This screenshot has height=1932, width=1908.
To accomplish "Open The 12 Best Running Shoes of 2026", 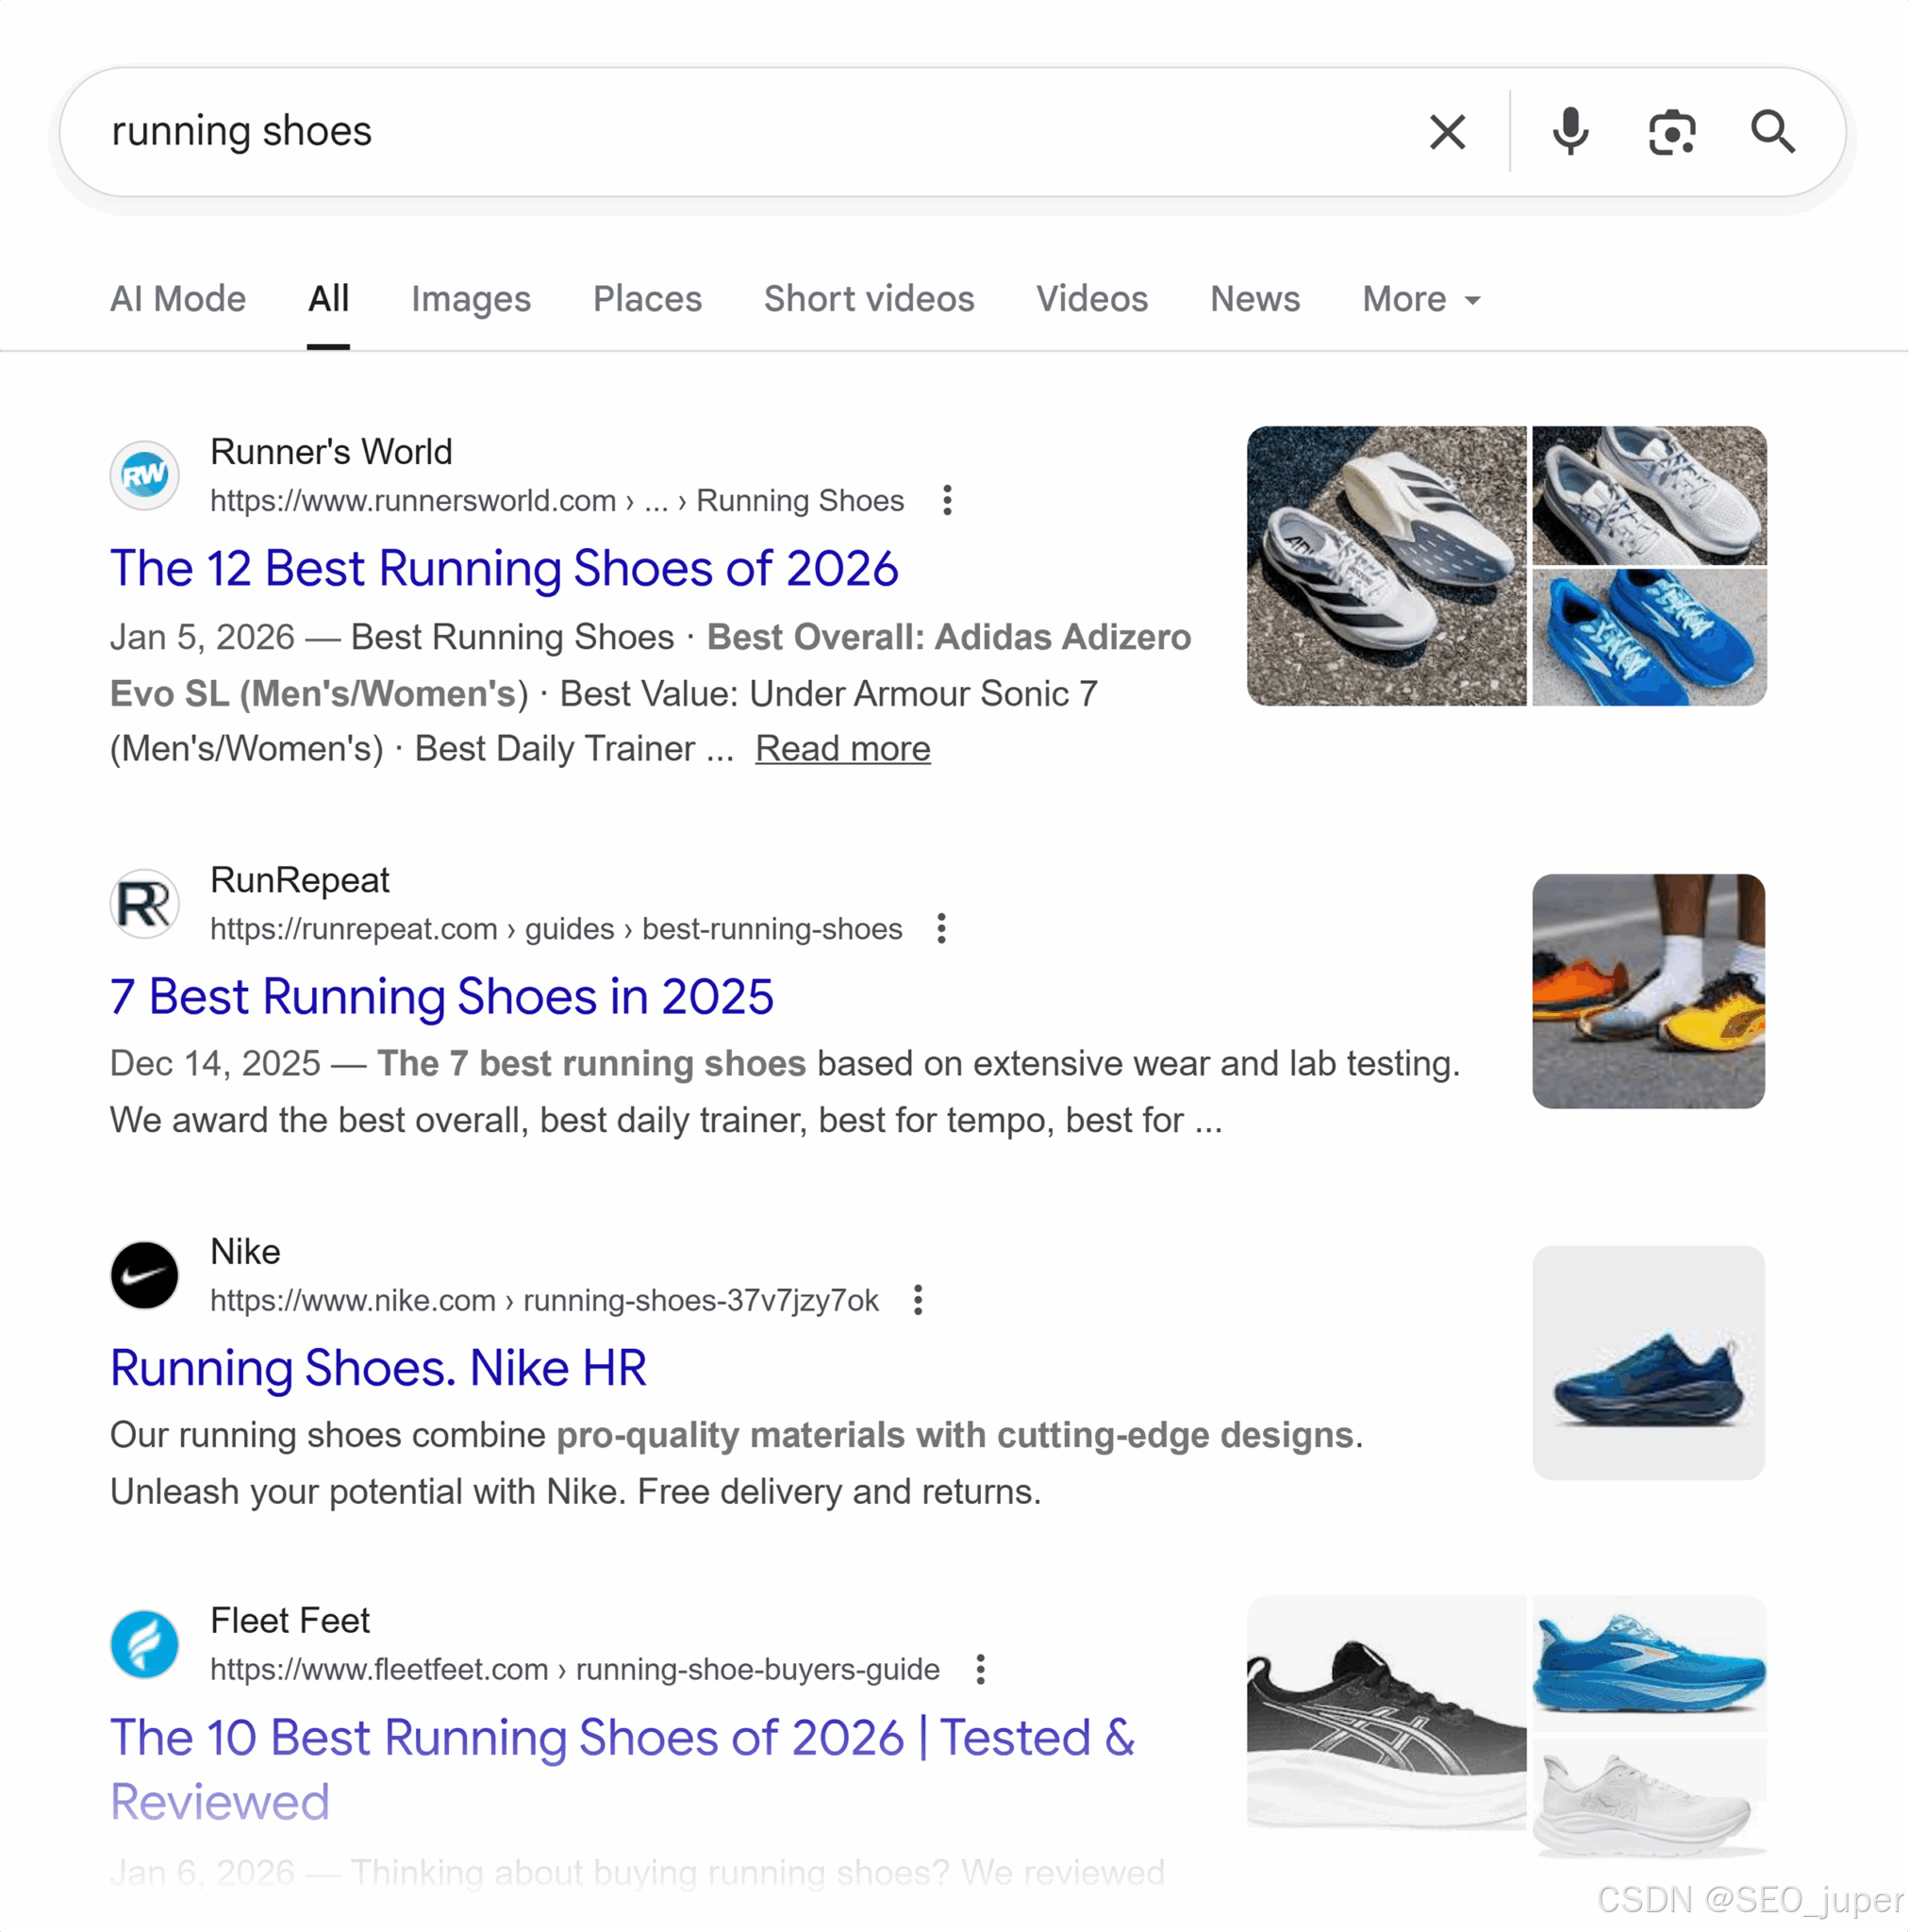I will pos(504,568).
